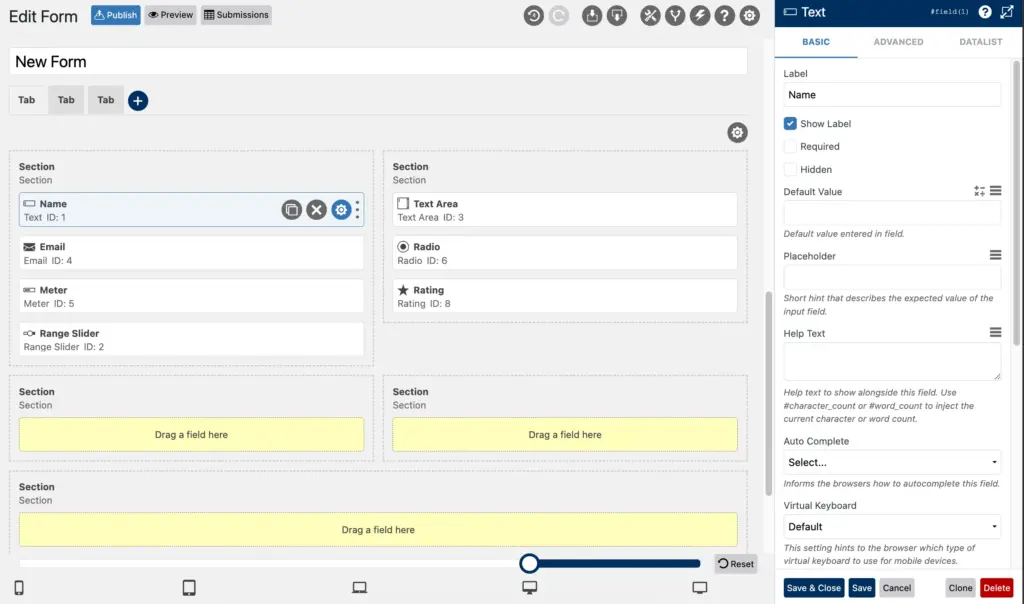
Task: Open the Virtual Keyboard dropdown
Action: (x=891, y=526)
